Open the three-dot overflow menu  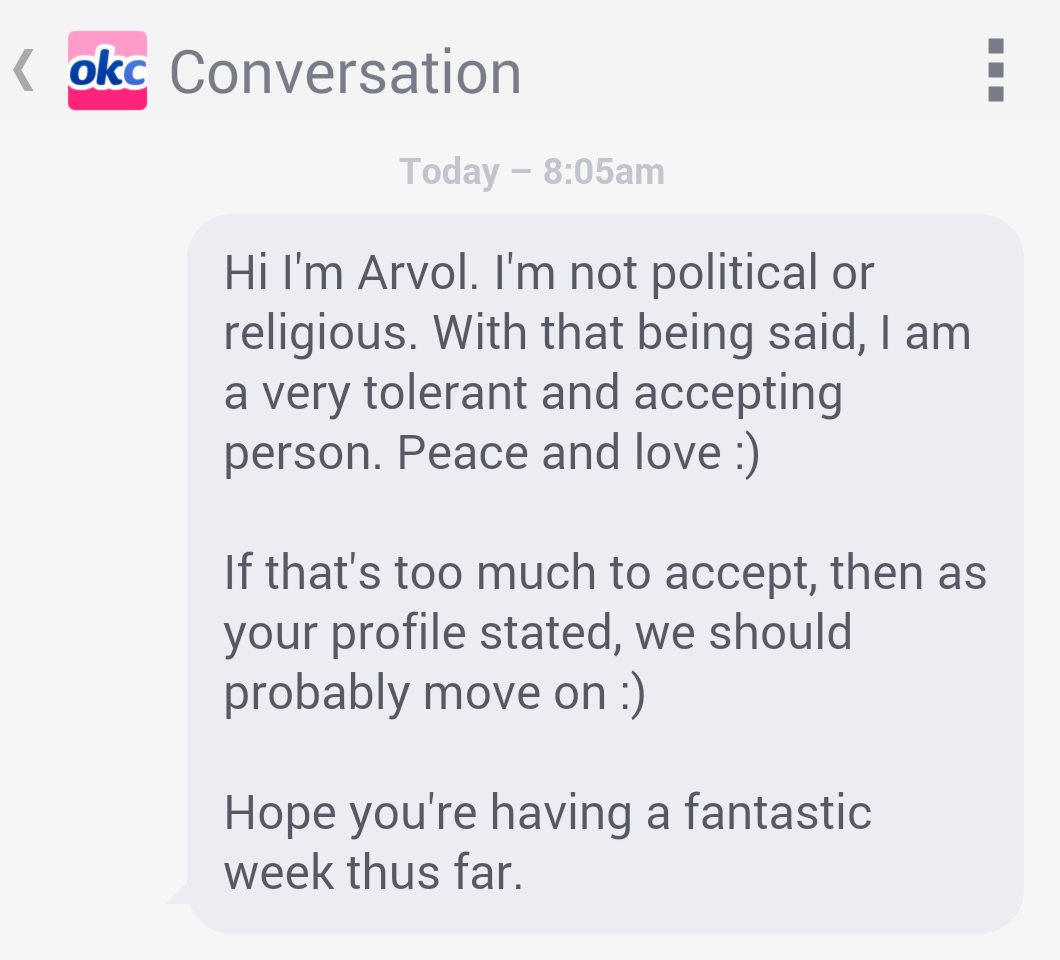[995, 71]
